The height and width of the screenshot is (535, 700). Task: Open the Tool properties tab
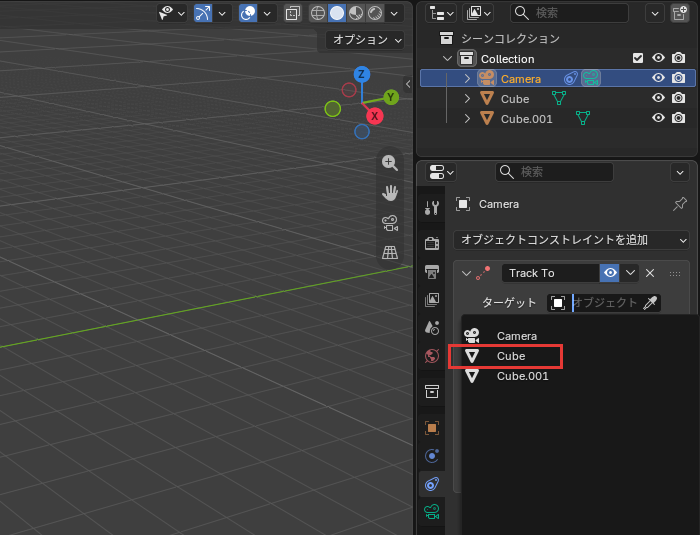pyautogui.click(x=432, y=208)
